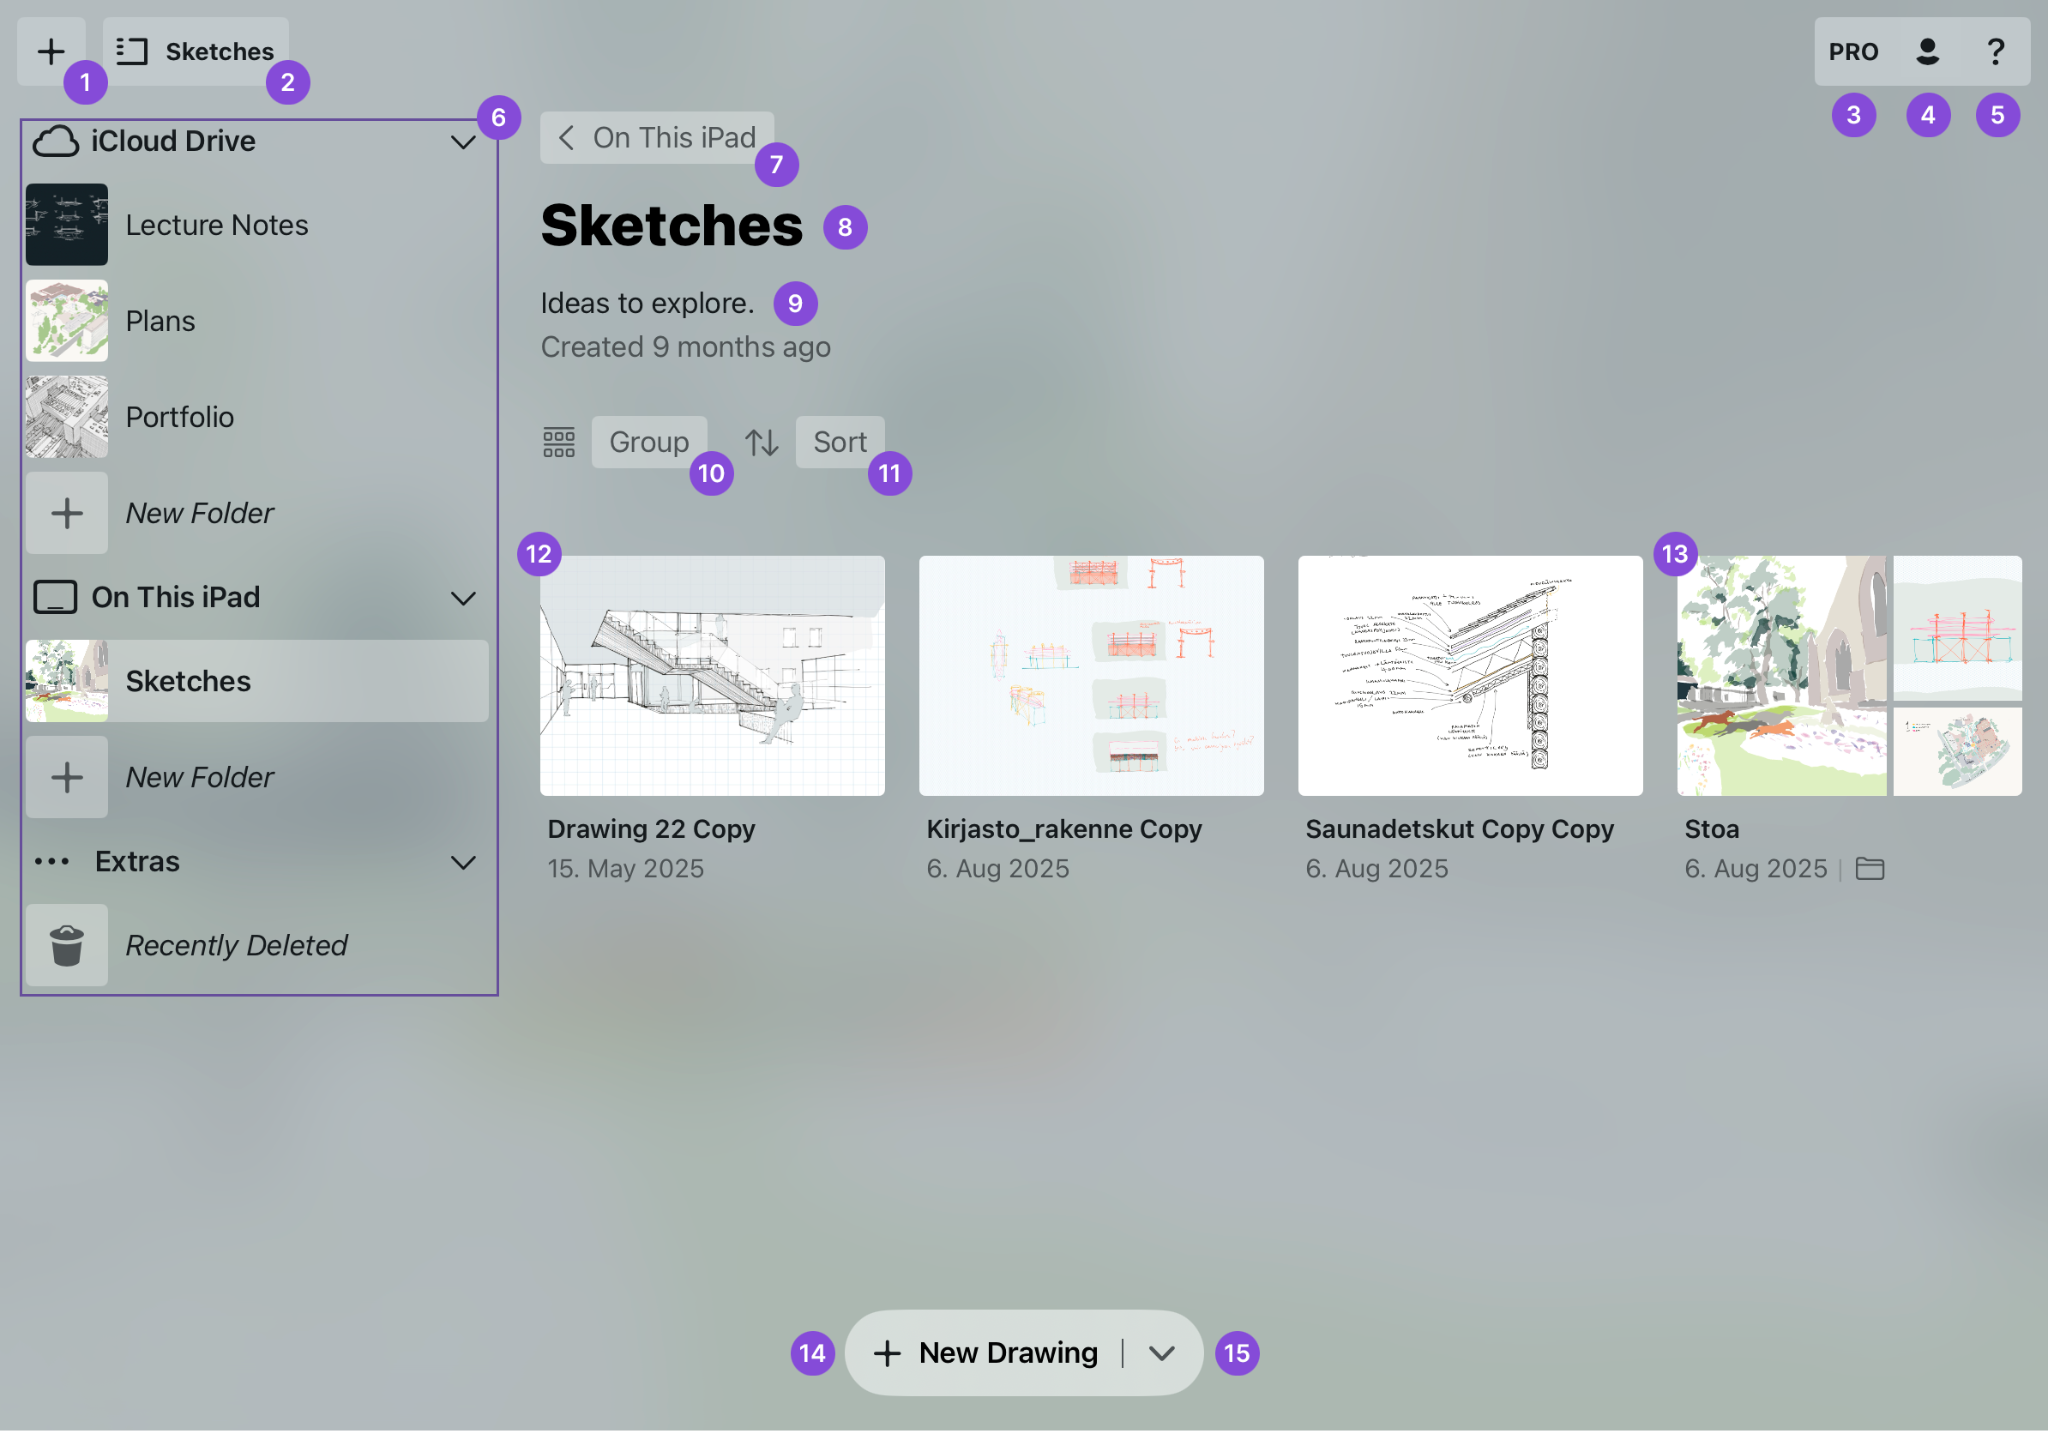The width and height of the screenshot is (2048, 1431).
Task: Click the iCloud Drive cloud icon
Action: tap(55, 141)
